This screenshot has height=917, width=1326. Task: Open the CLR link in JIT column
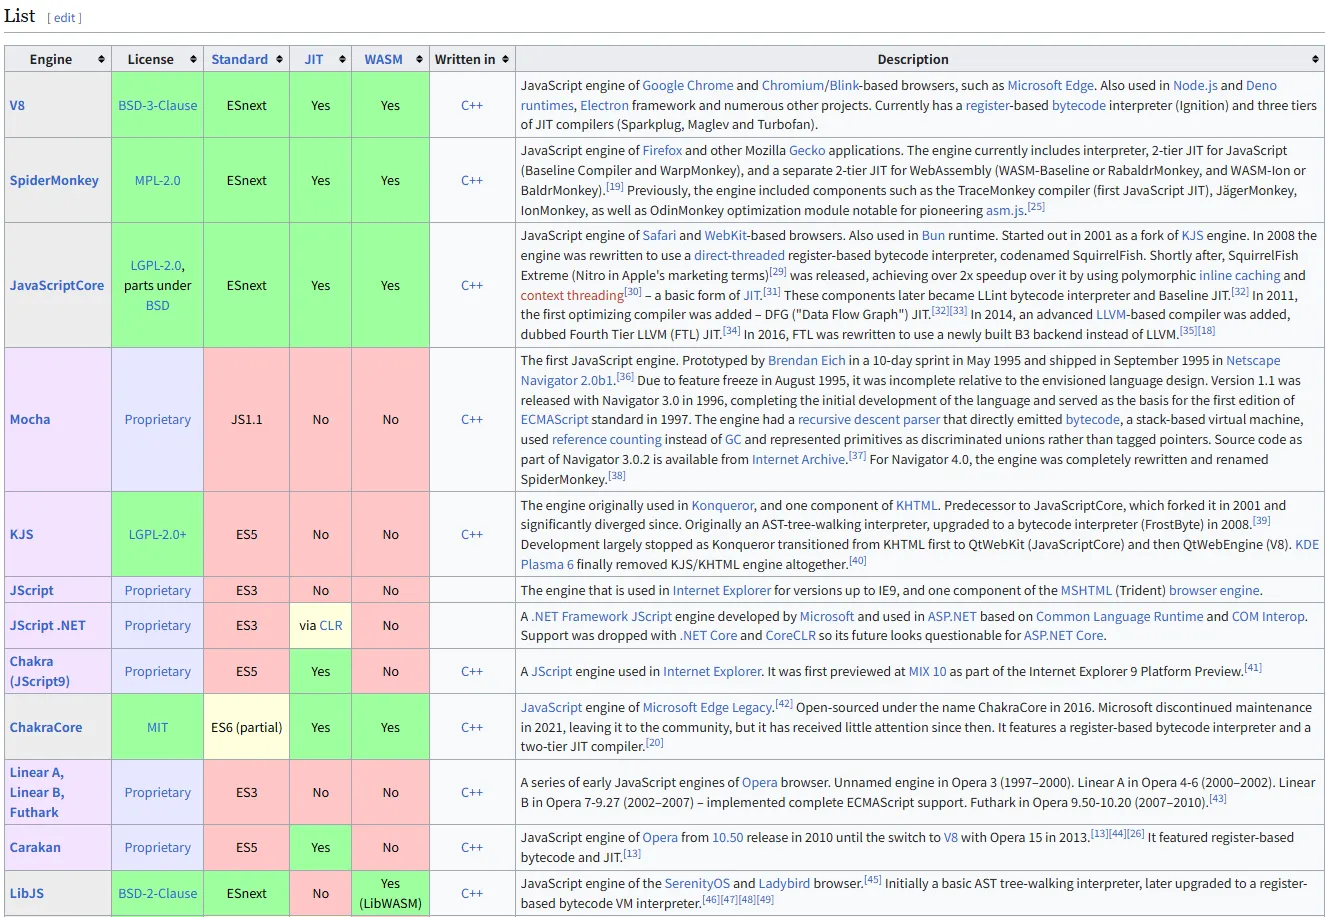pos(331,626)
